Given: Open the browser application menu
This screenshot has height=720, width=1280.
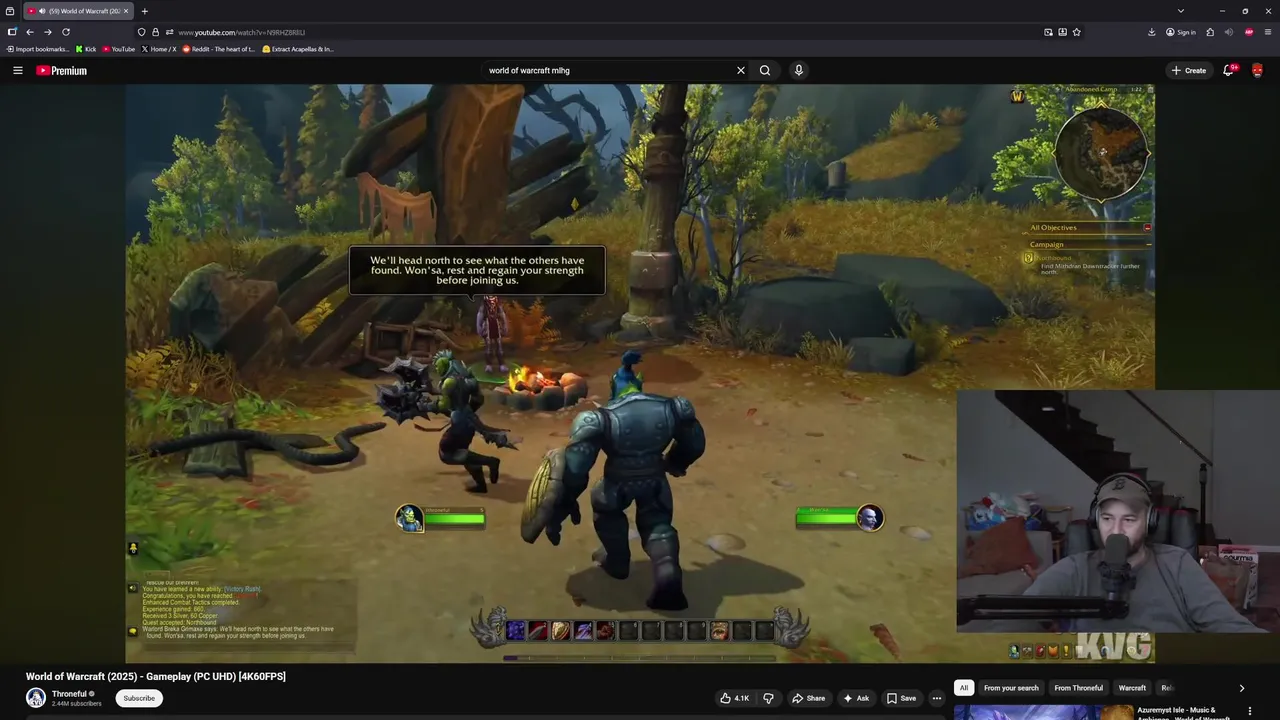Looking at the screenshot, I should (x=1268, y=32).
